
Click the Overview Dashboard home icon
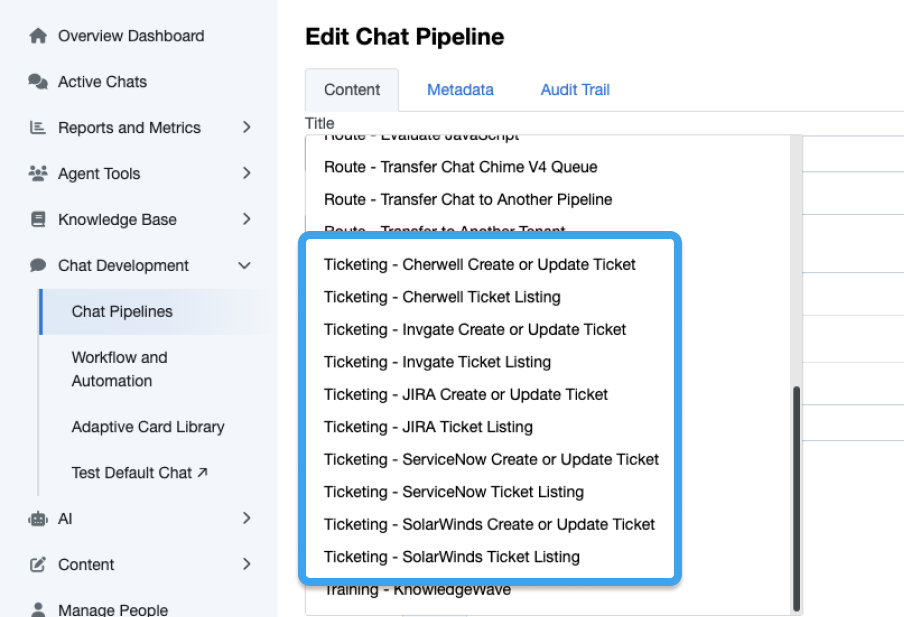(x=38, y=36)
